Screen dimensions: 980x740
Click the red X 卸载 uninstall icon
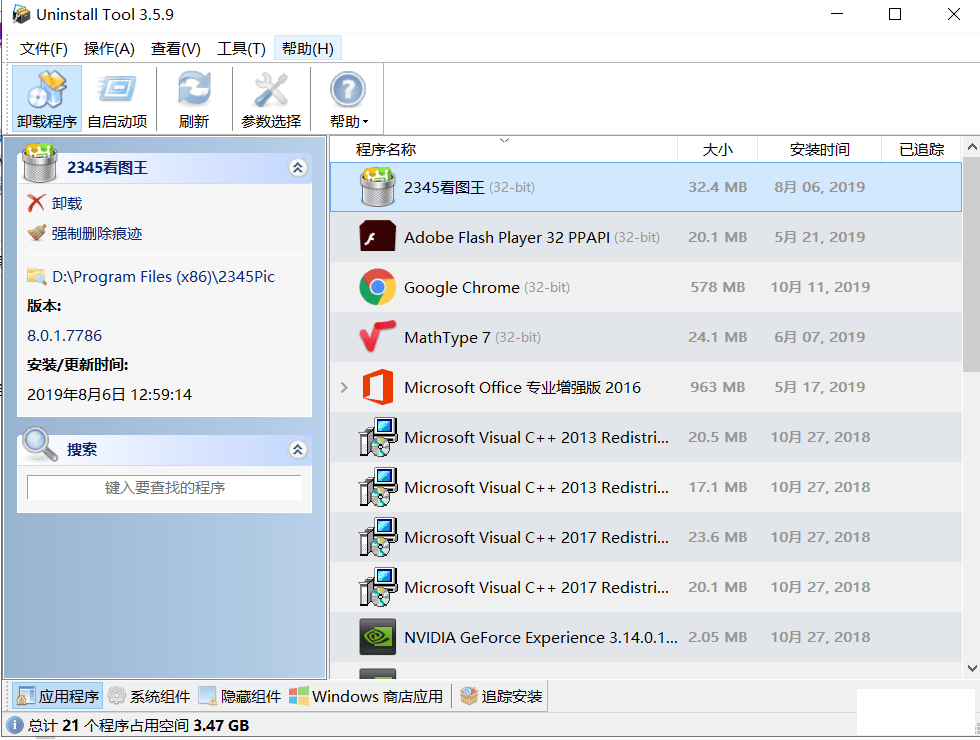(x=36, y=203)
